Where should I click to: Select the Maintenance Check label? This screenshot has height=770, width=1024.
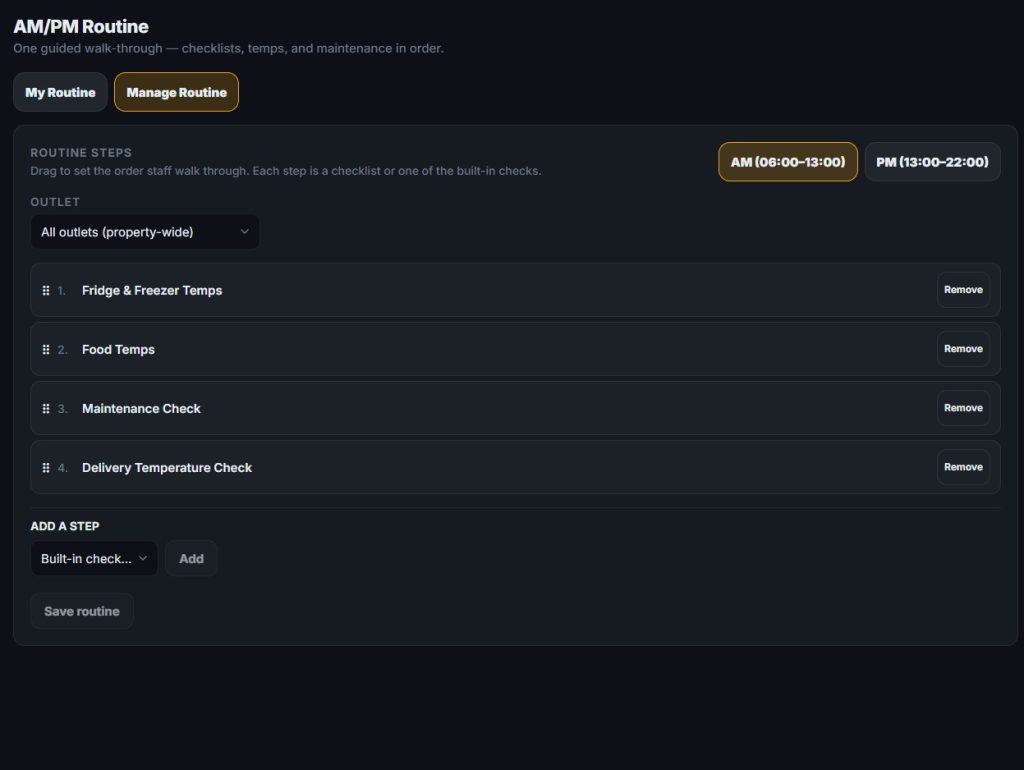(141, 409)
